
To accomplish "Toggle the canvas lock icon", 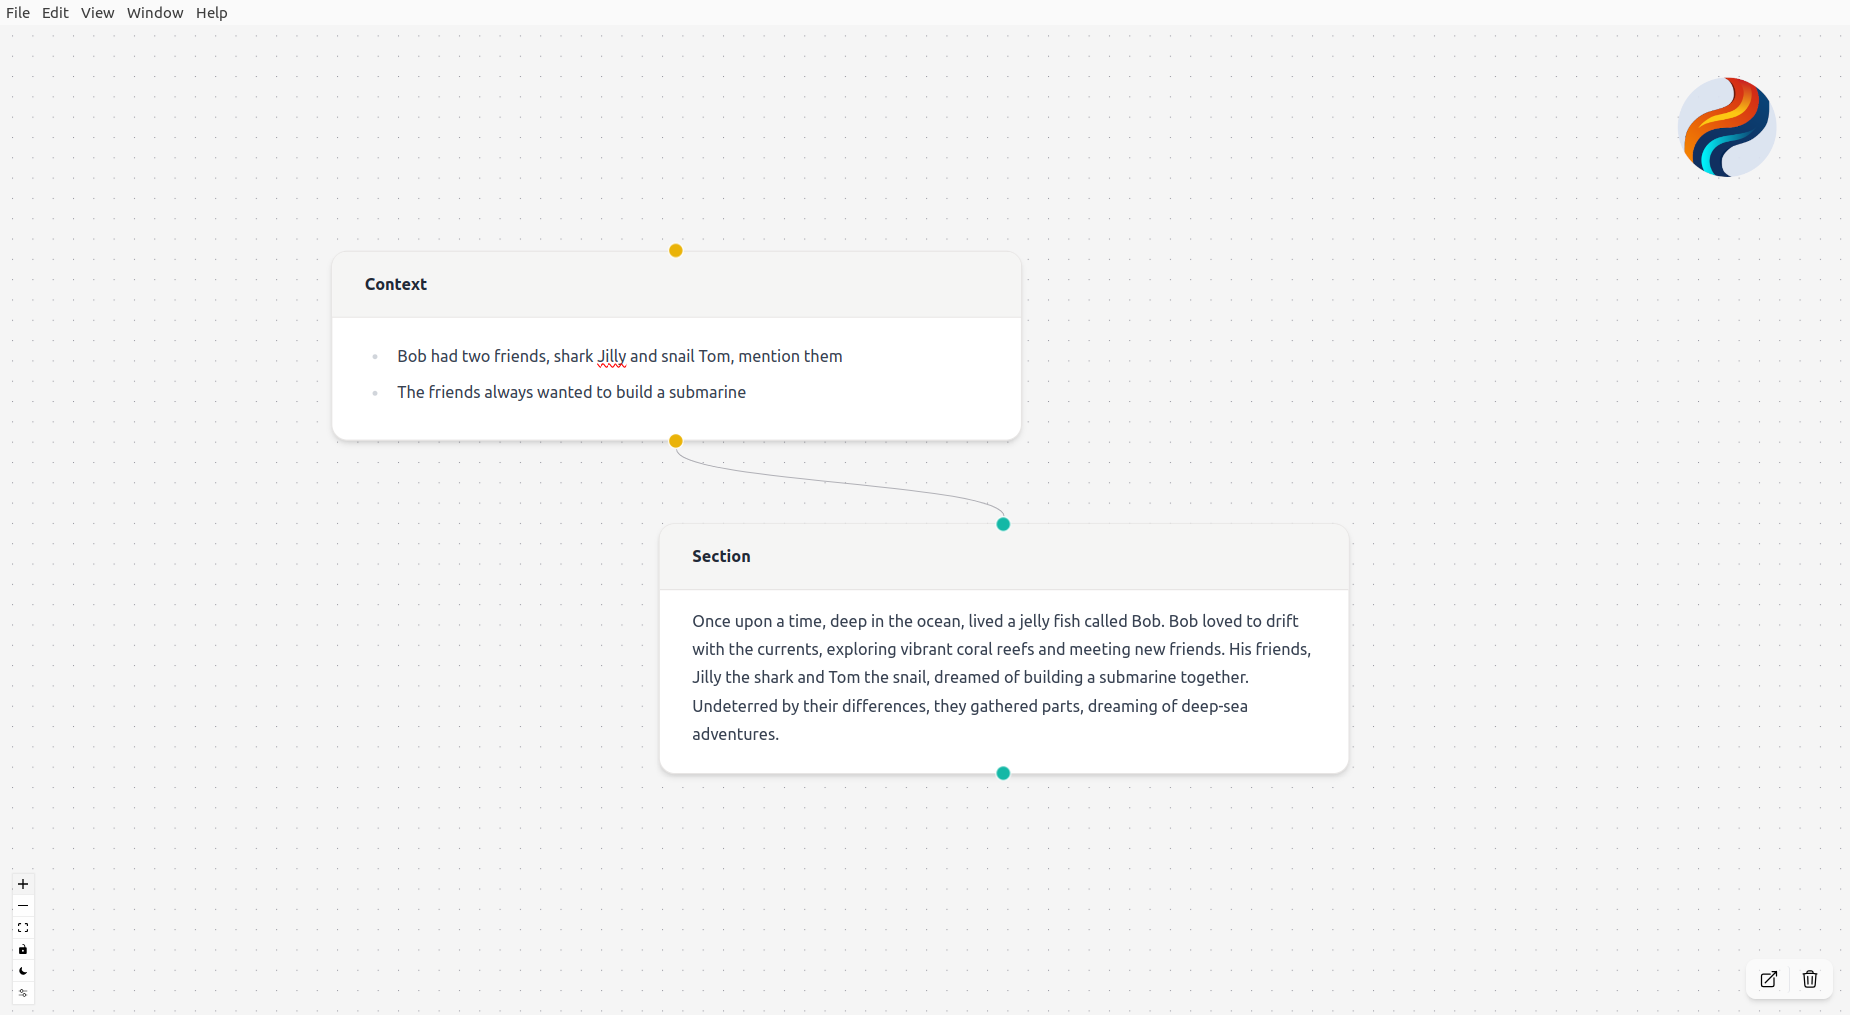I will pos(23,950).
